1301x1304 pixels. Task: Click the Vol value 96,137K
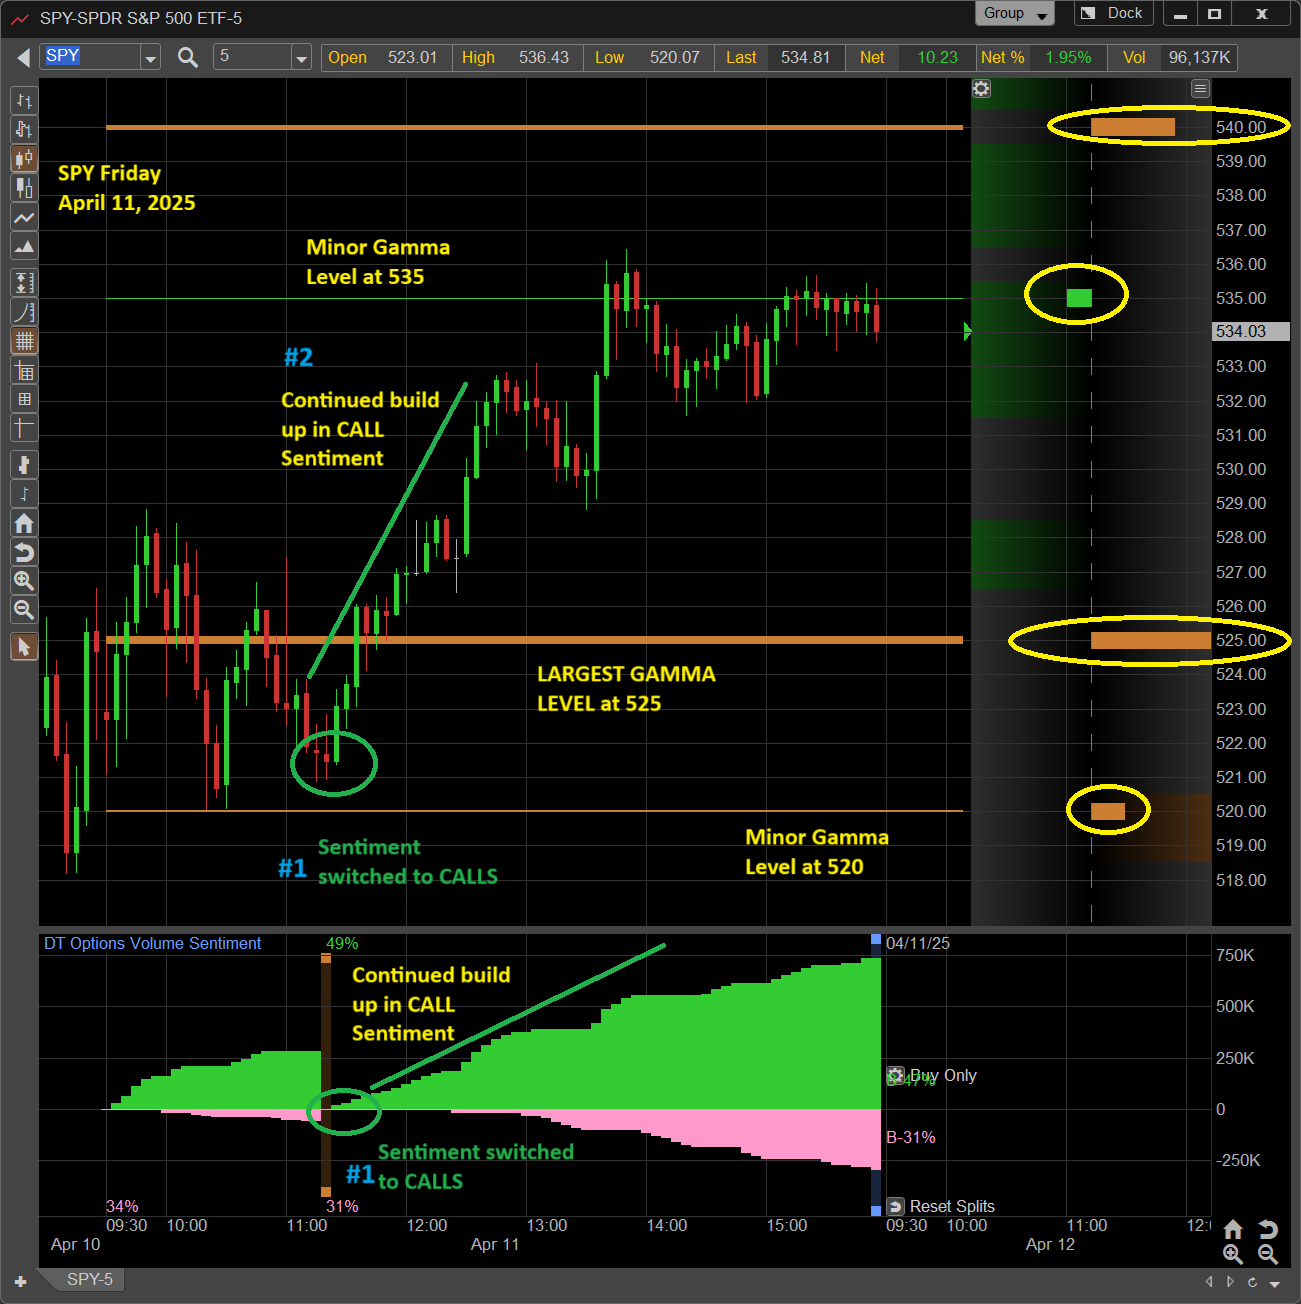[1199, 57]
